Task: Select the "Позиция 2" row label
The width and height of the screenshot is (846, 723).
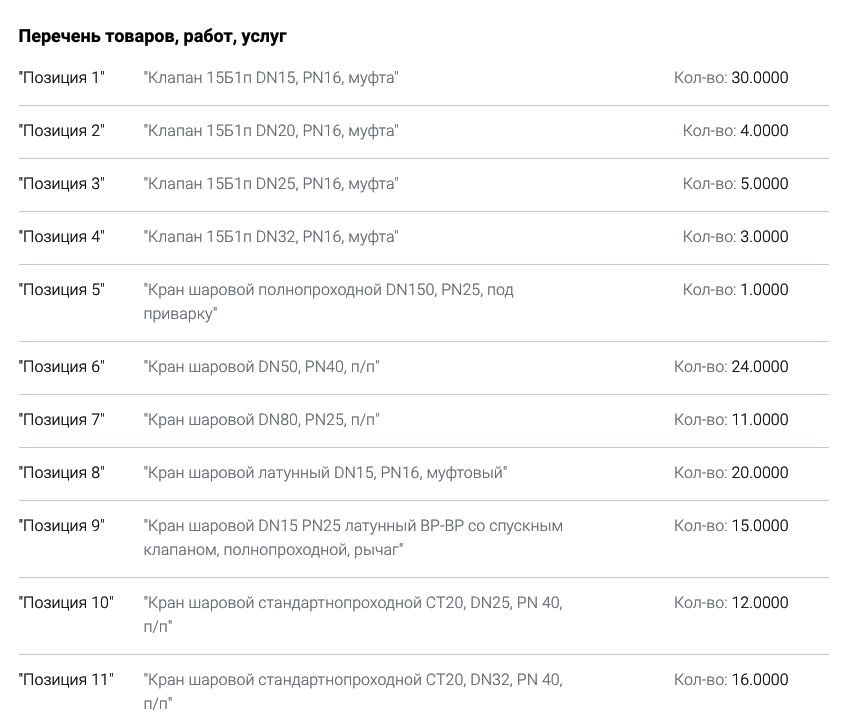Action: (62, 131)
